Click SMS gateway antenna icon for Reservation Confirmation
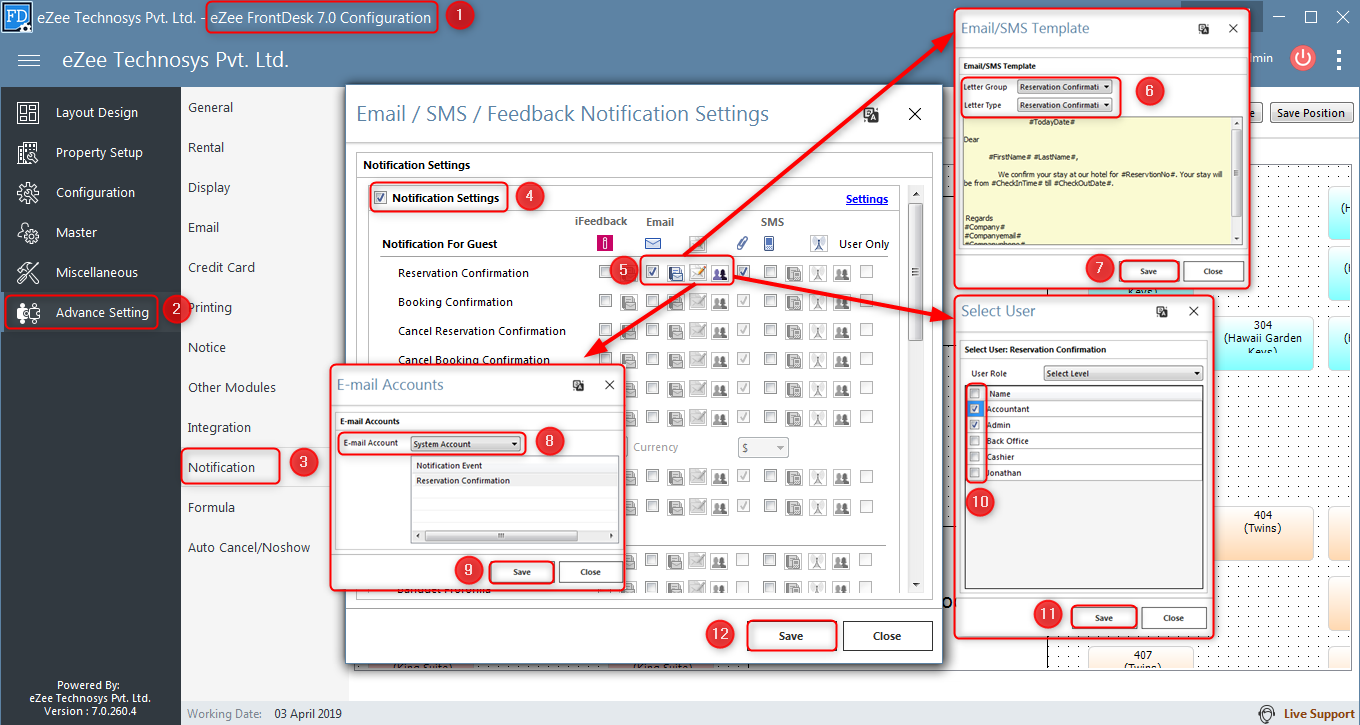 pos(818,273)
